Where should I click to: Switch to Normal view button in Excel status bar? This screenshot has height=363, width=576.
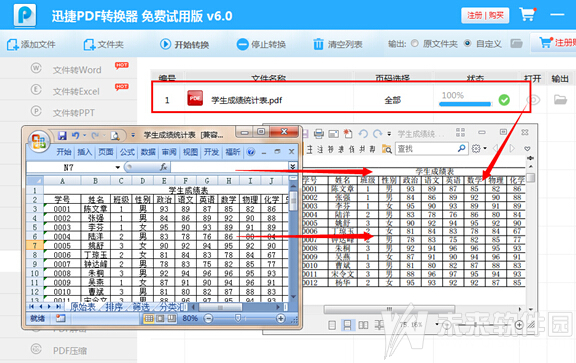[x=148, y=319]
